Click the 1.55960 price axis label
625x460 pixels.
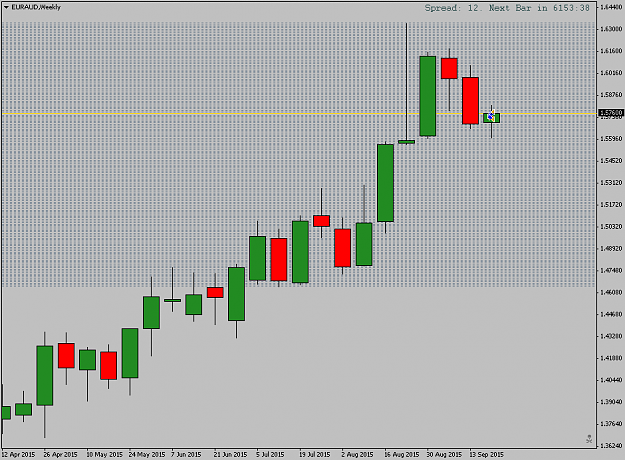[x=611, y=138]
